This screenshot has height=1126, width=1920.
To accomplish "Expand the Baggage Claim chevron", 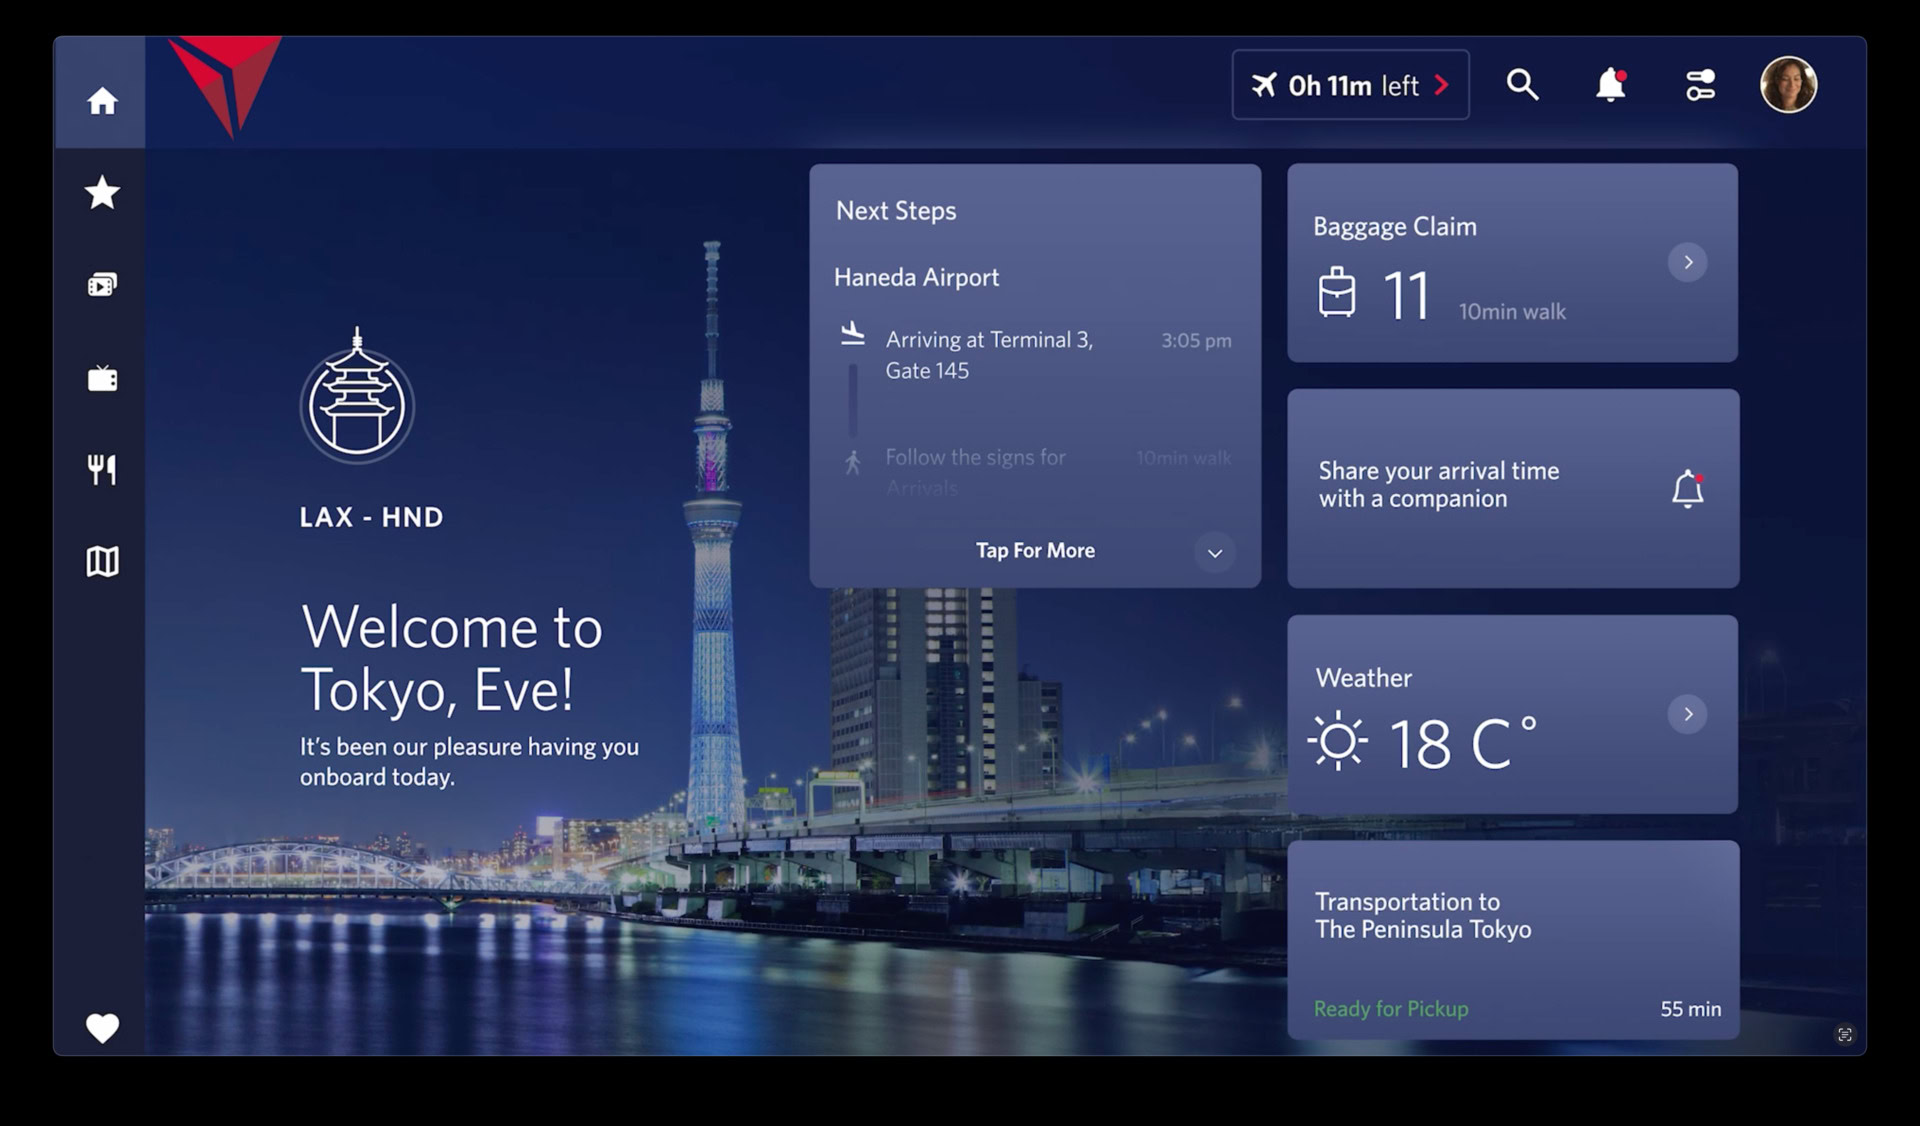I will click(1688, 261).
